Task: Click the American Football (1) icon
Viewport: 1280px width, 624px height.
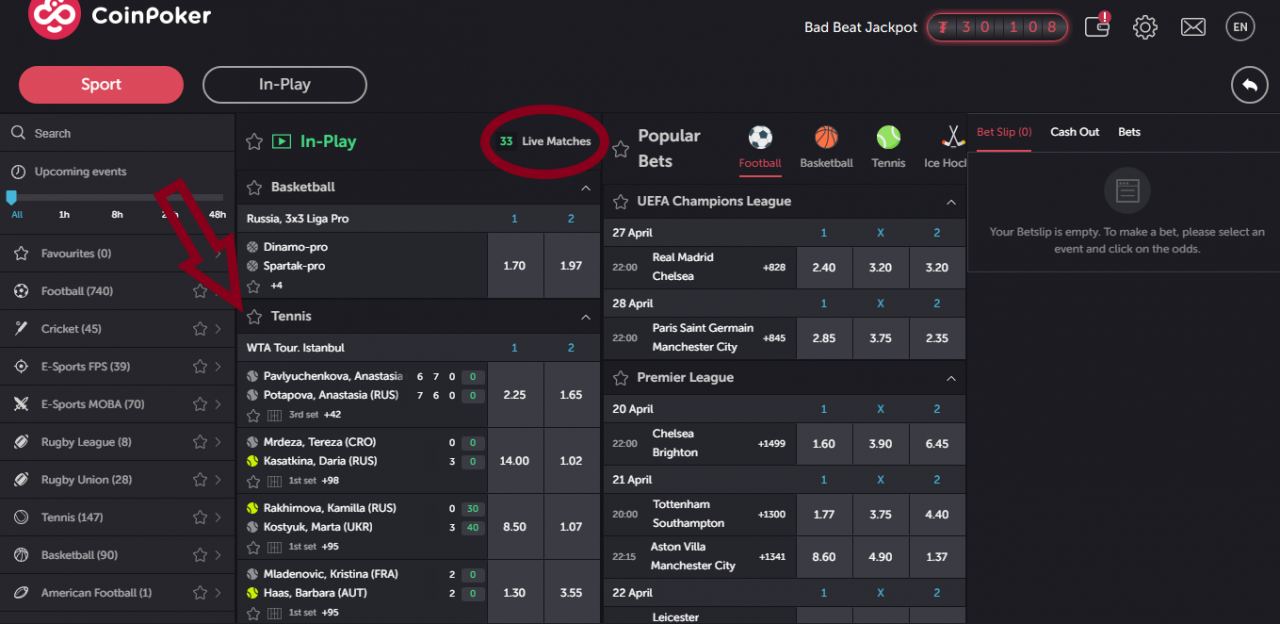Action: [21, 593]
